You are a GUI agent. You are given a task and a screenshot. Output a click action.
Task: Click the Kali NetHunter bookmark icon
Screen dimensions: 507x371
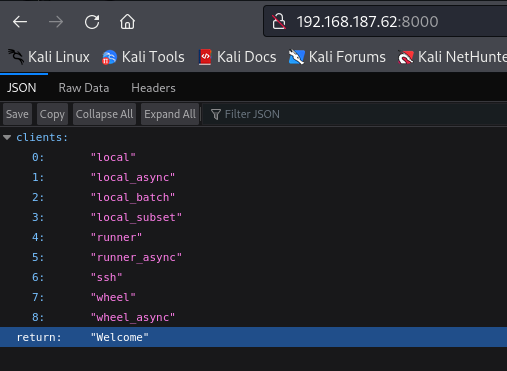[406, 57]
